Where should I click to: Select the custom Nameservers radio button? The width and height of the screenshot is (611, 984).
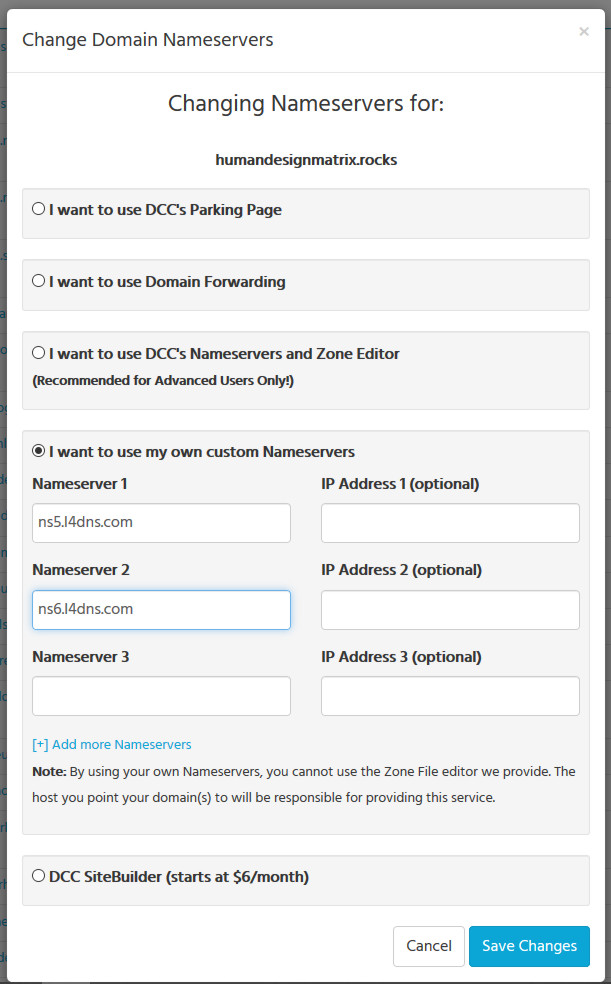[39, 451]
